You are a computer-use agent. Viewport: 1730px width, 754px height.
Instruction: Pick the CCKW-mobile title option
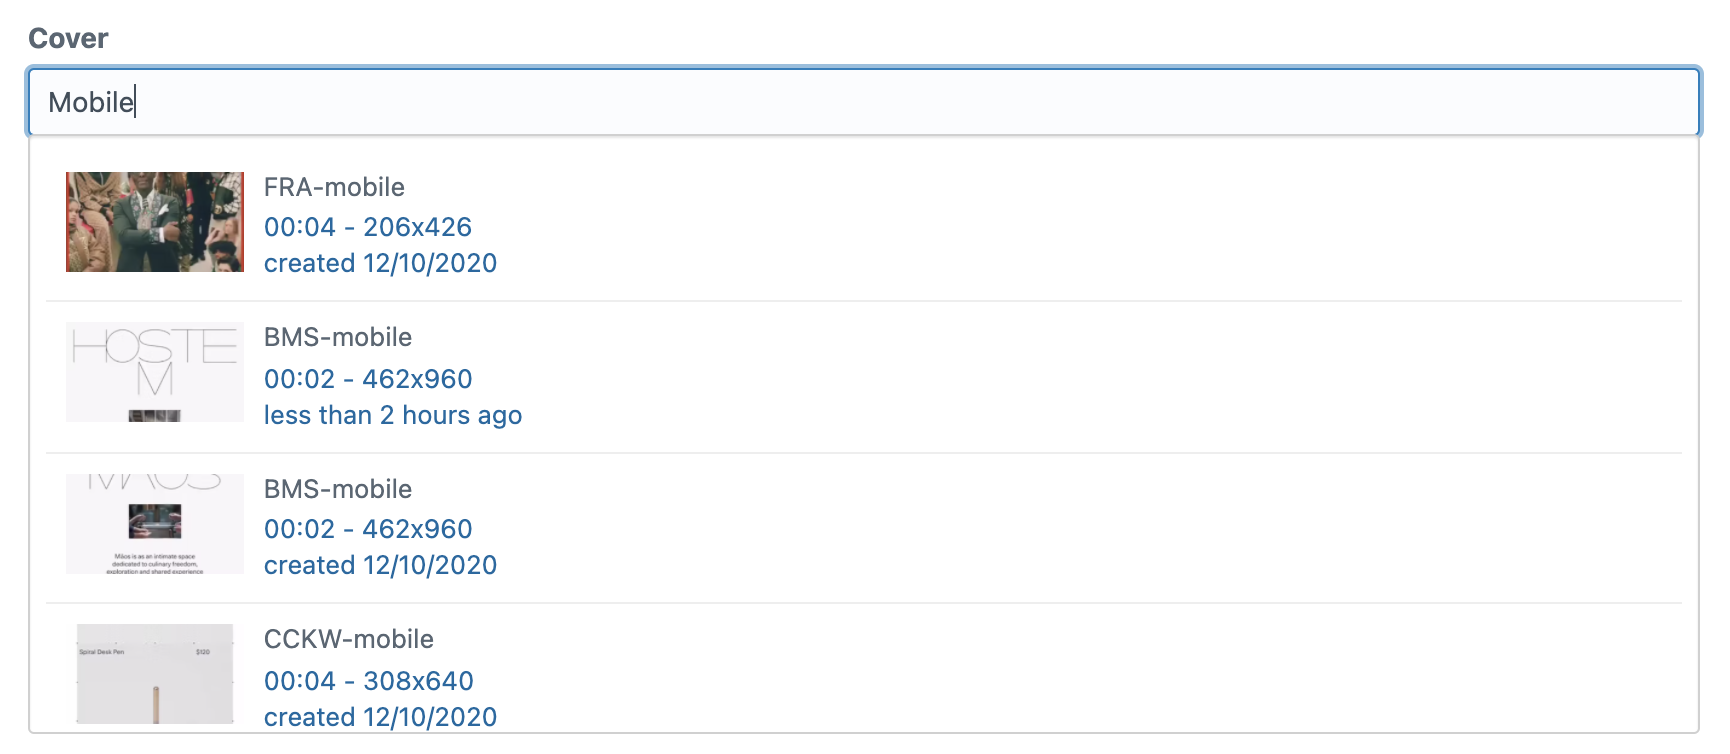tap(349, 639)
